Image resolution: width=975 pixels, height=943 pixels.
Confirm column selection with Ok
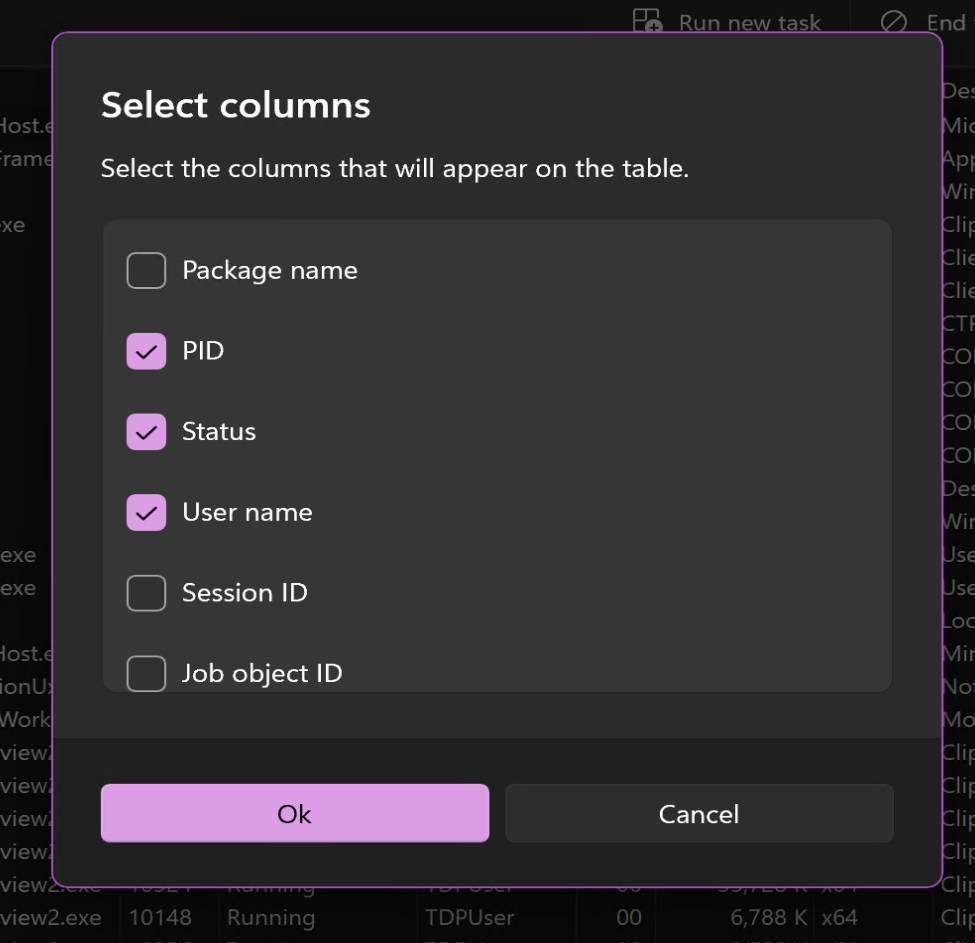click(294, 813)
